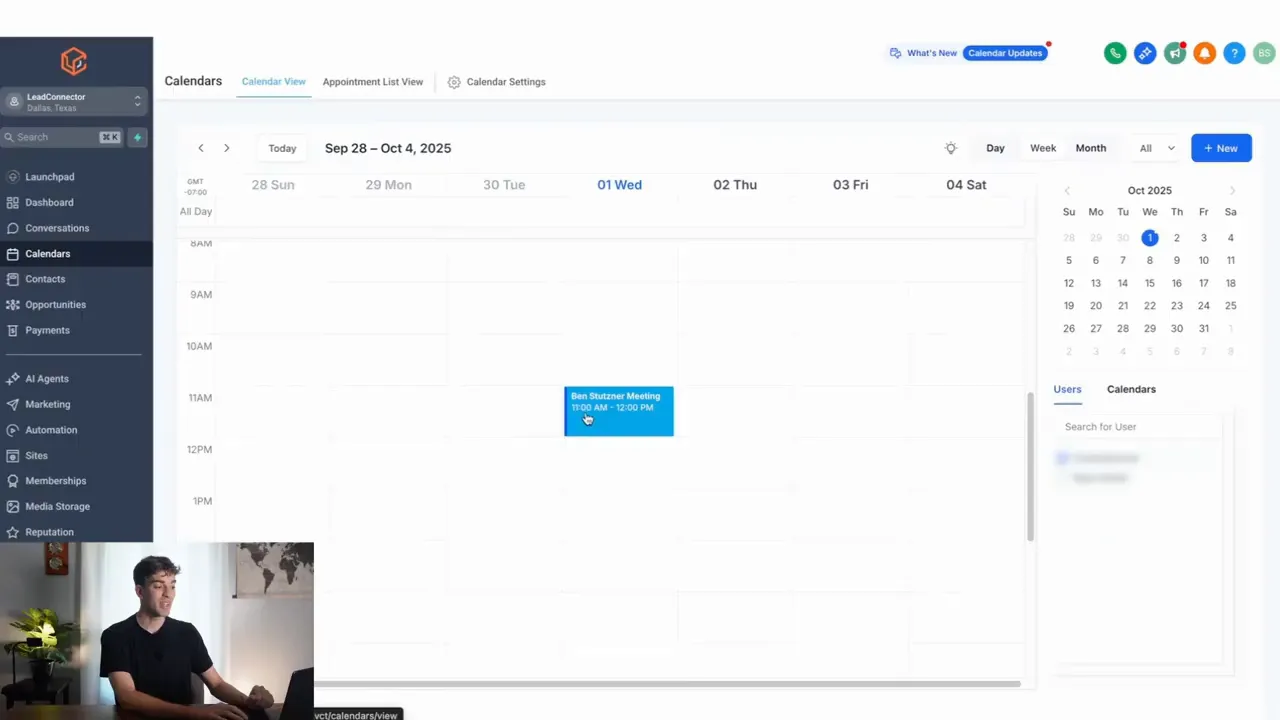Open the Automation section
The width and height of the screenshot is (1280, 720).
pos(51,429)
